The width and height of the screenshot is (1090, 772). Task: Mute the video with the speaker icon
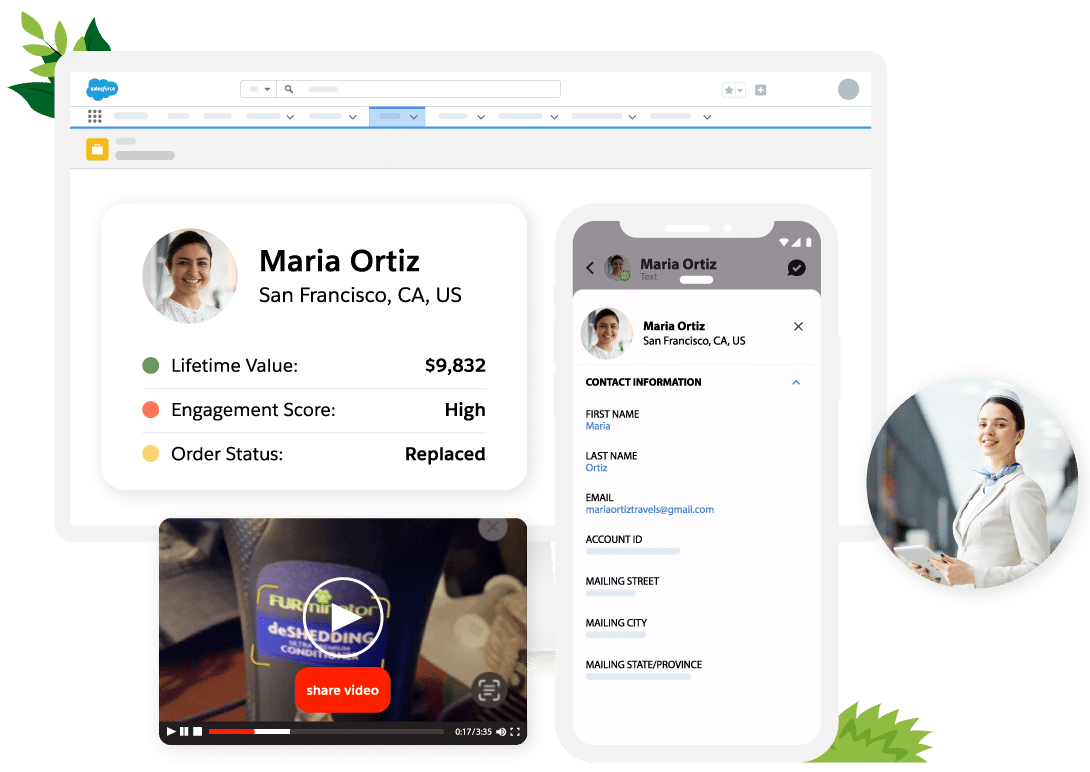501,732
